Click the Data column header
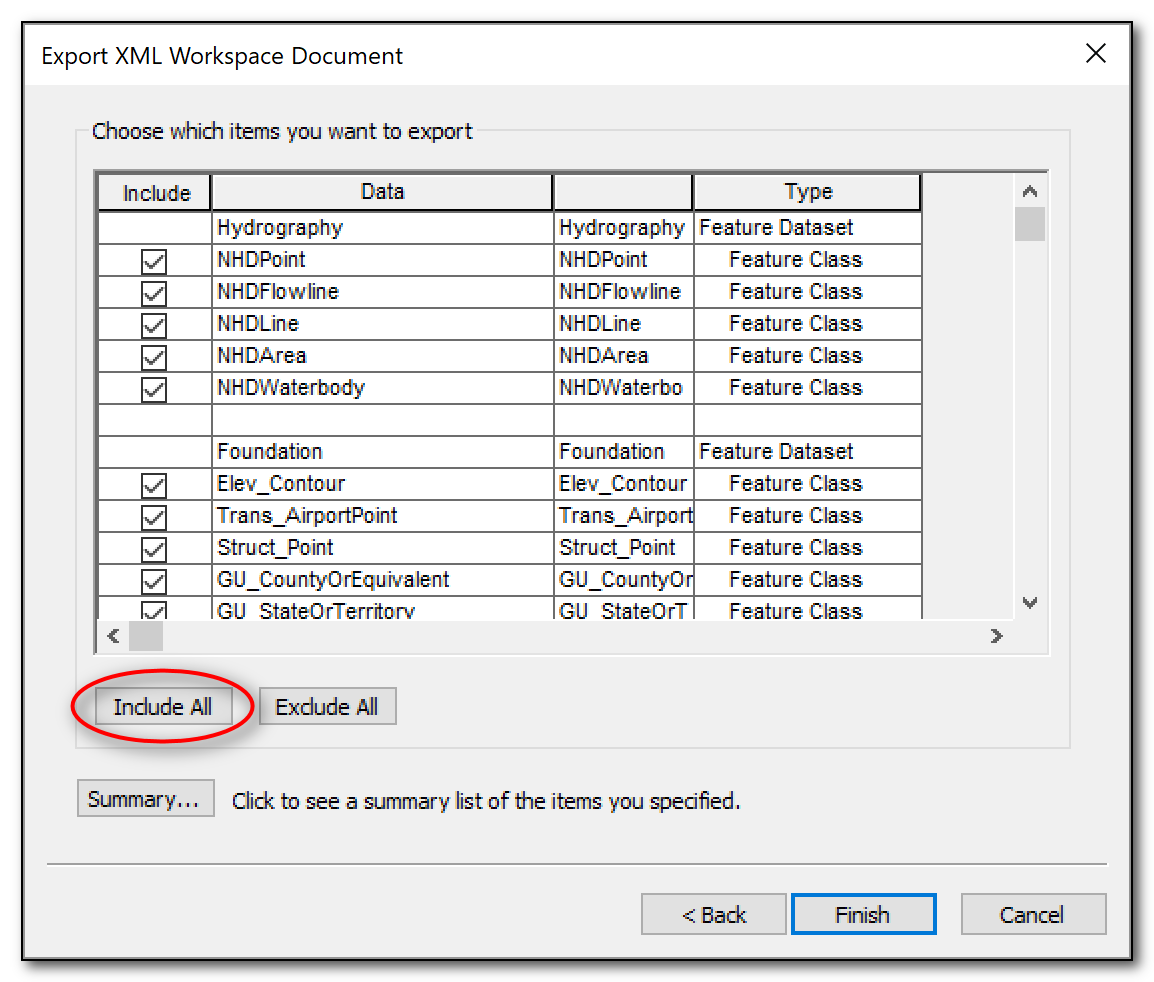 coord(382,191)
